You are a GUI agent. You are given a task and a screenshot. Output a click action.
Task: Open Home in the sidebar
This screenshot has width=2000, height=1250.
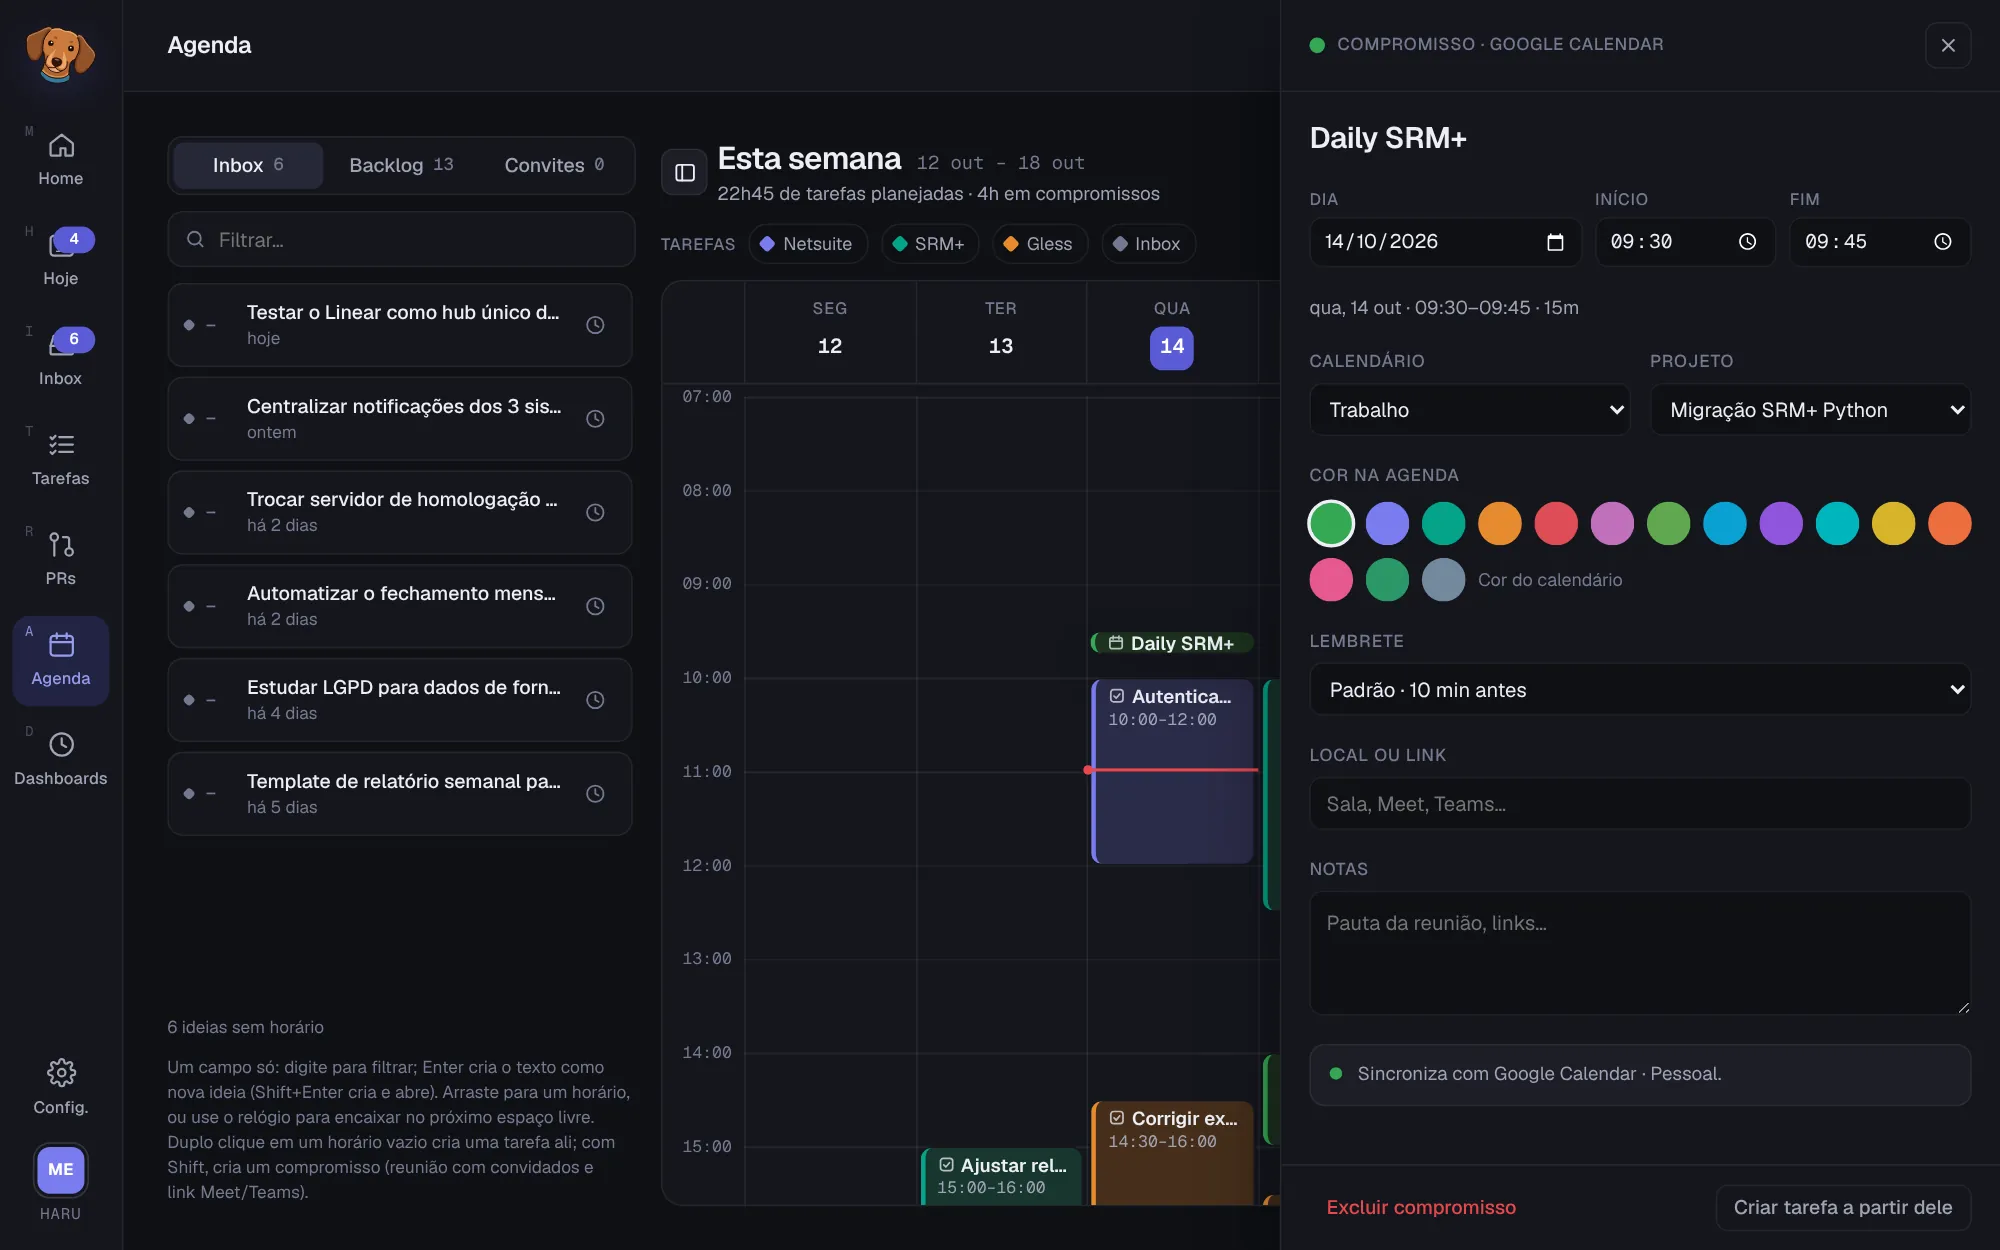61,160
